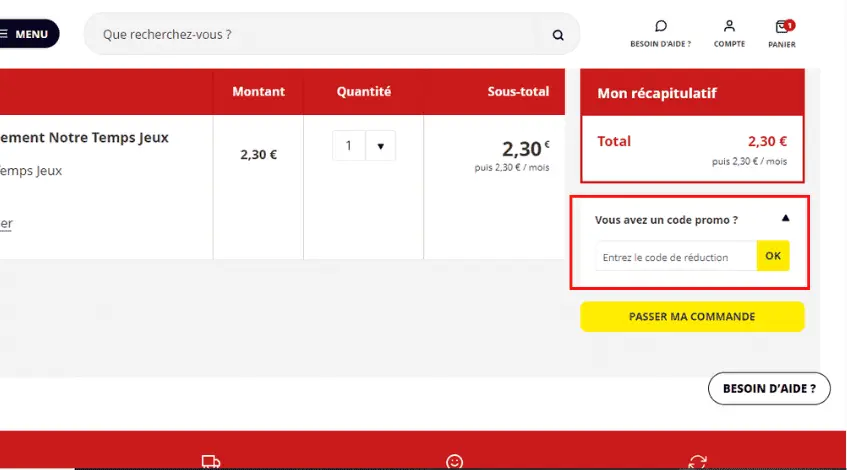Open the floating 'BESOIN D'AIDE ?' button

point(769,388)
